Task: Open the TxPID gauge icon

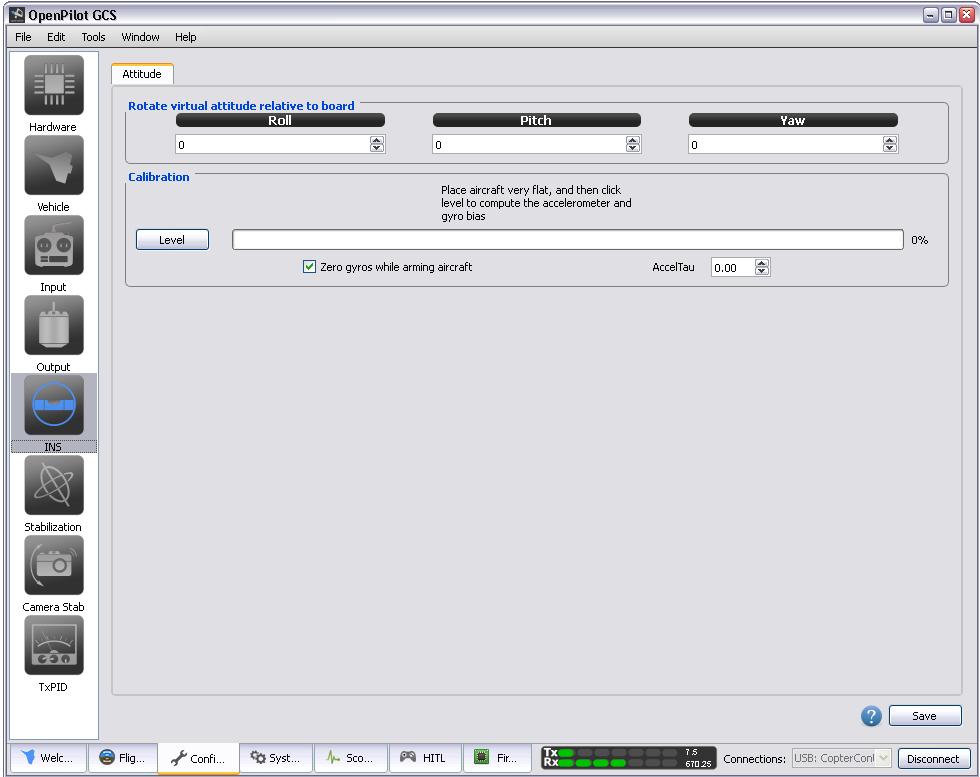Action: click(54, 646)
